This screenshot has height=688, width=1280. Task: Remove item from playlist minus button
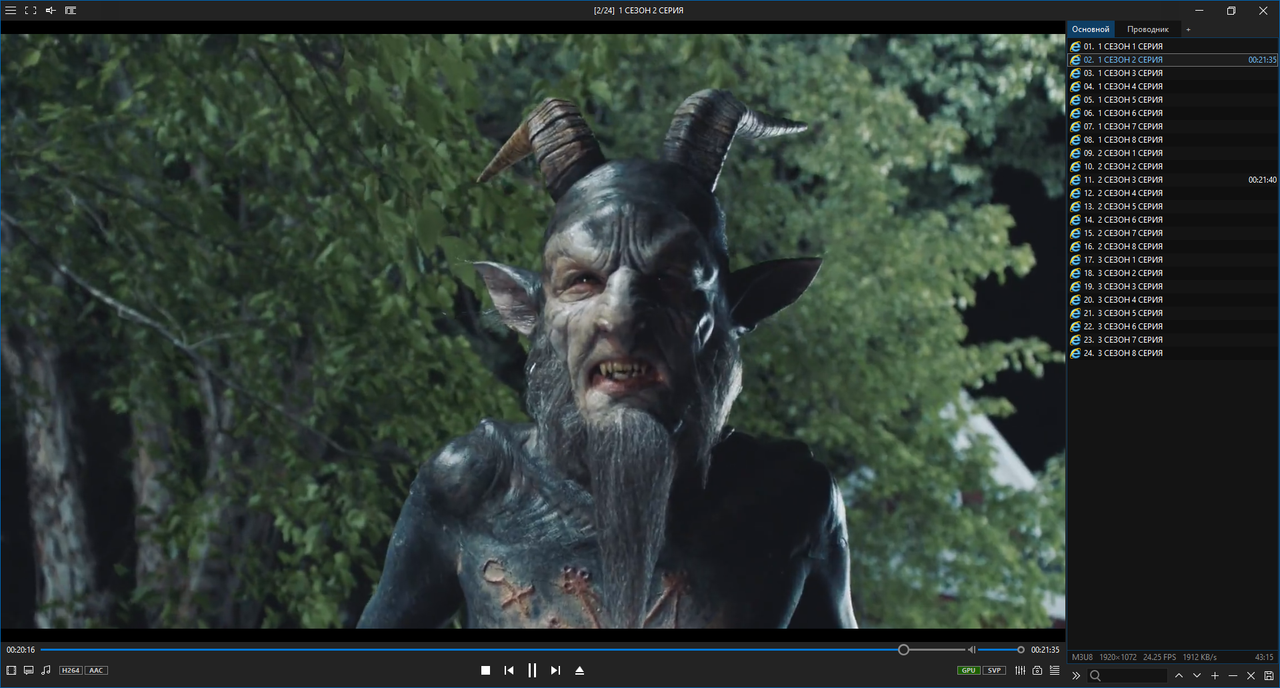pos(1233,676)
